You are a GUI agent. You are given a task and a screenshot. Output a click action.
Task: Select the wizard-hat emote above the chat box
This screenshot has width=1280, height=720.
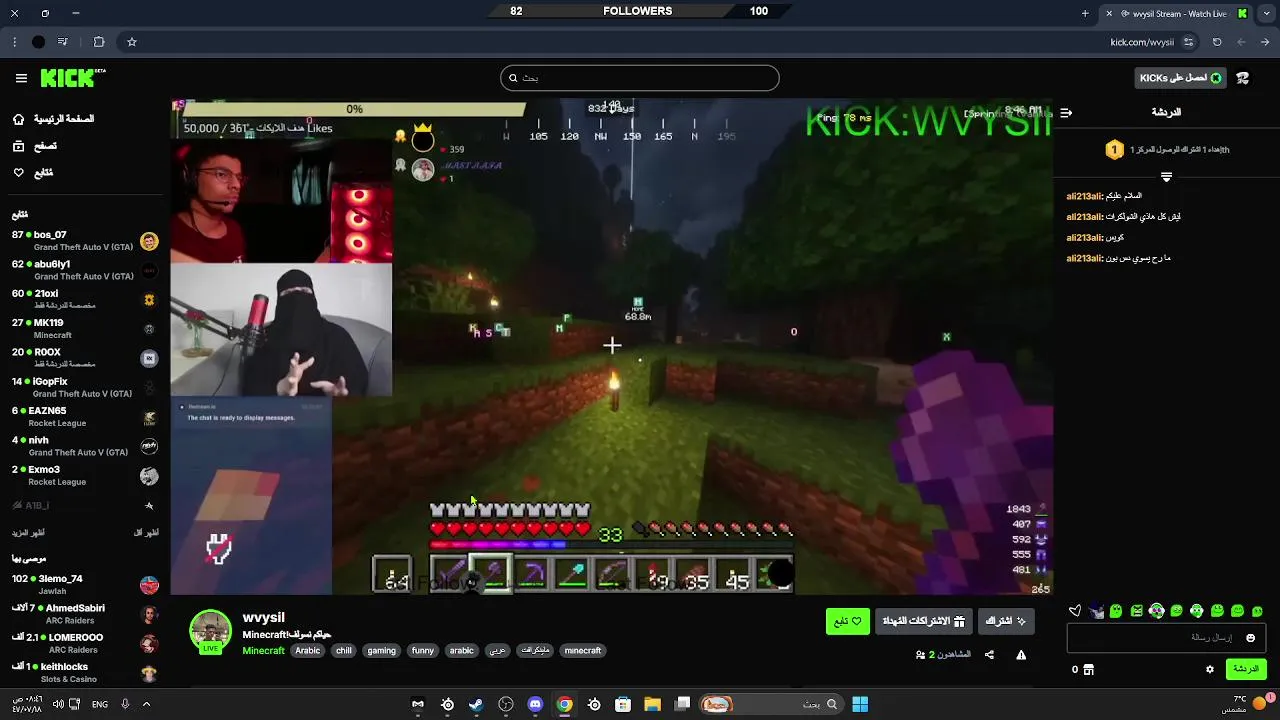pyautogui.click(x=1096, y=611)
